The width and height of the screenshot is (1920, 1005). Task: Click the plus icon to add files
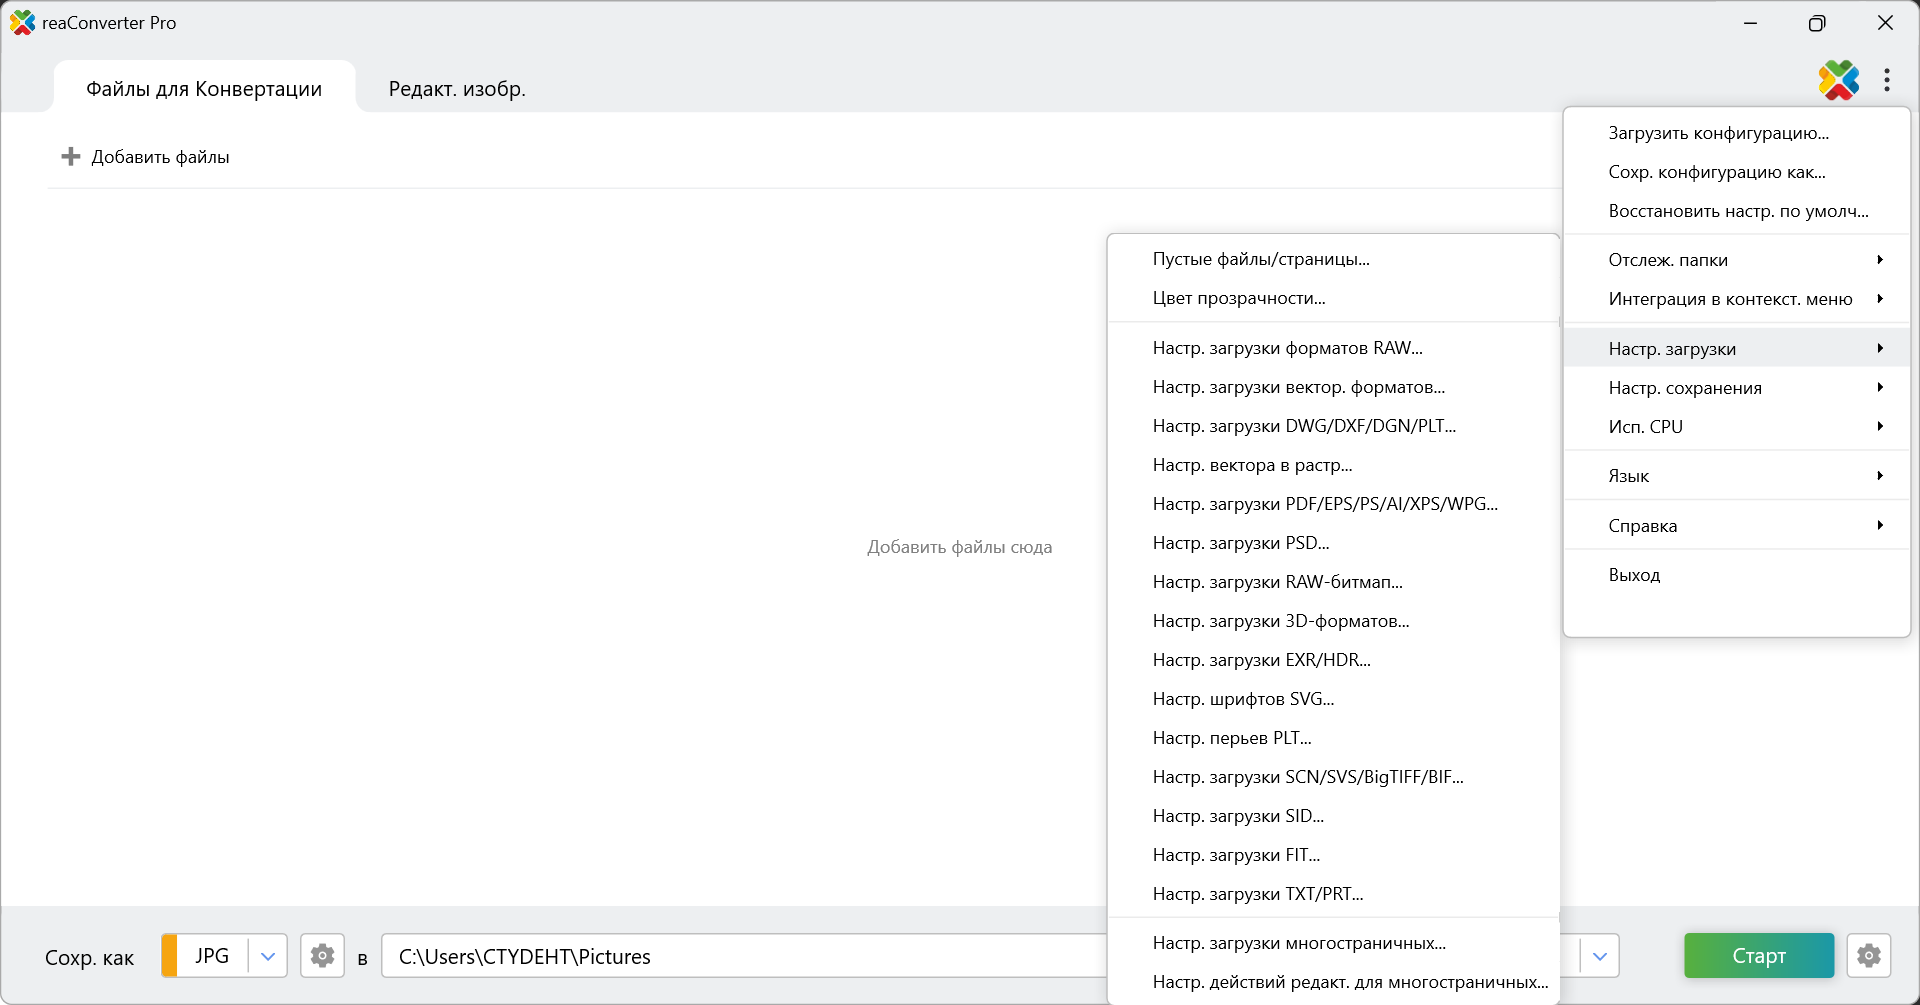click(71, 157)
